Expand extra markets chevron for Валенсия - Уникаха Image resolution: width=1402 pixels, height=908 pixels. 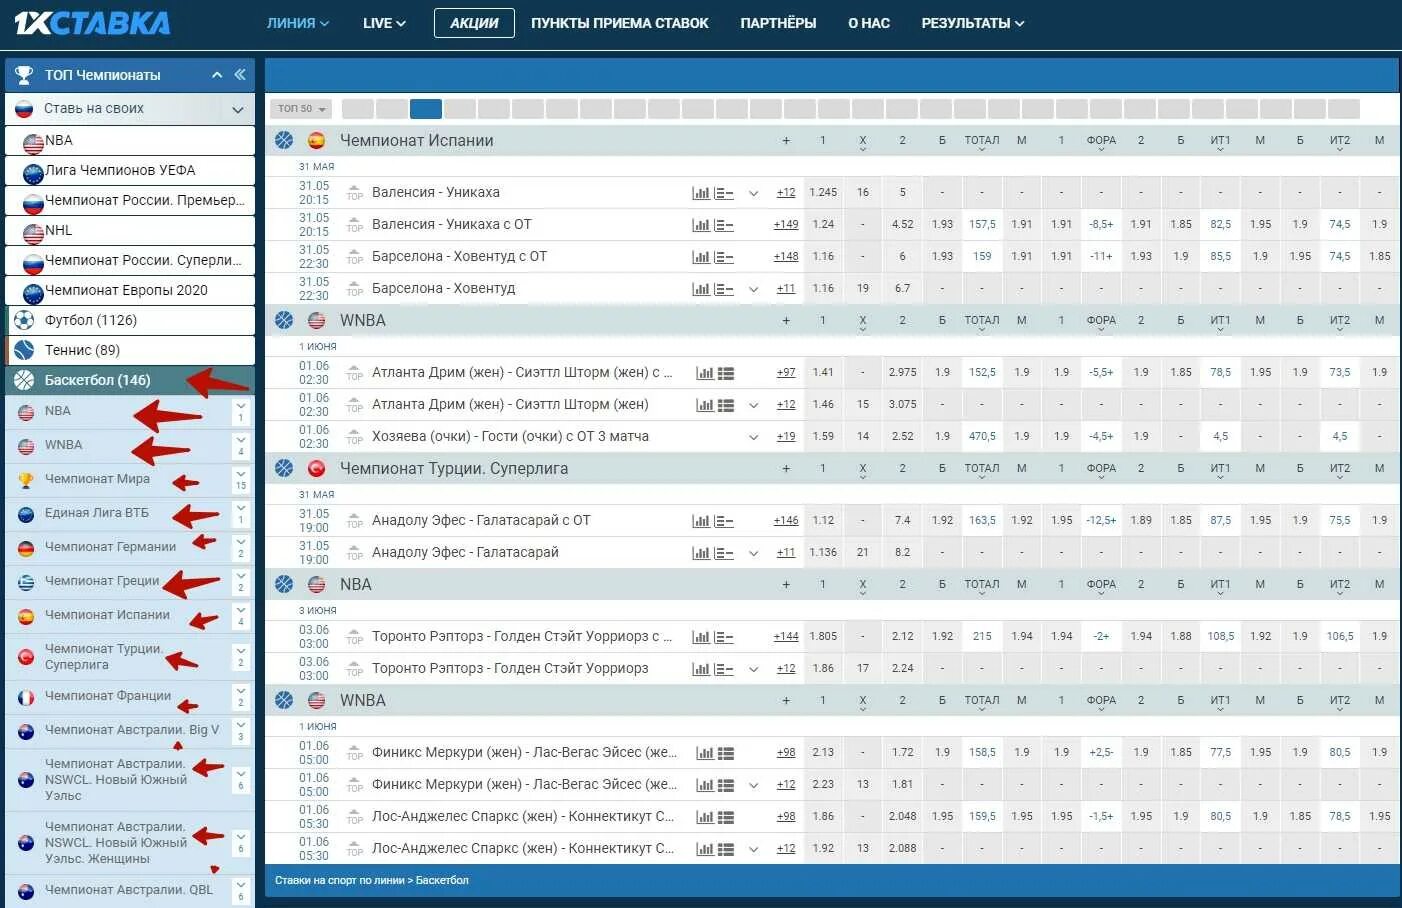click(x=754, y=193)
